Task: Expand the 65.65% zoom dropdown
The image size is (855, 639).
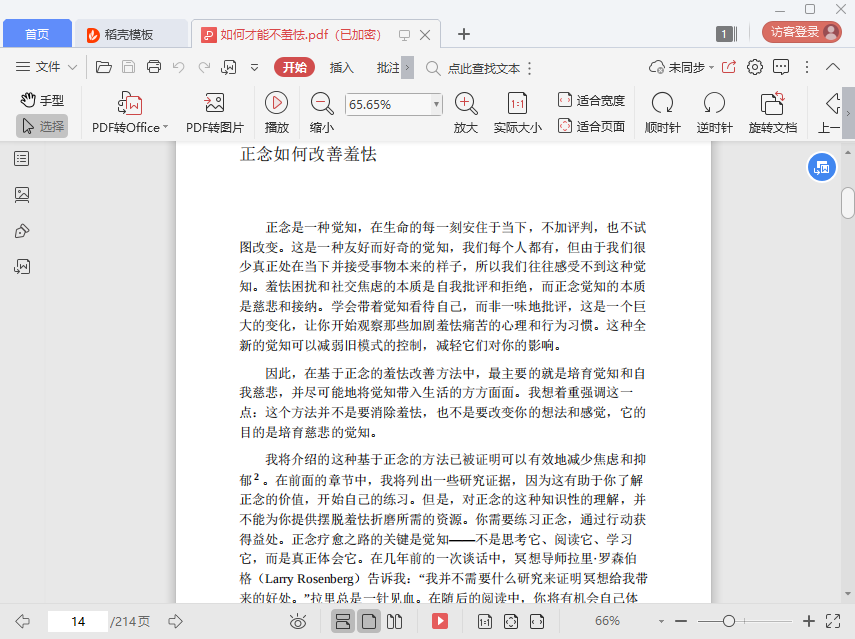Action: click(436, 104)
